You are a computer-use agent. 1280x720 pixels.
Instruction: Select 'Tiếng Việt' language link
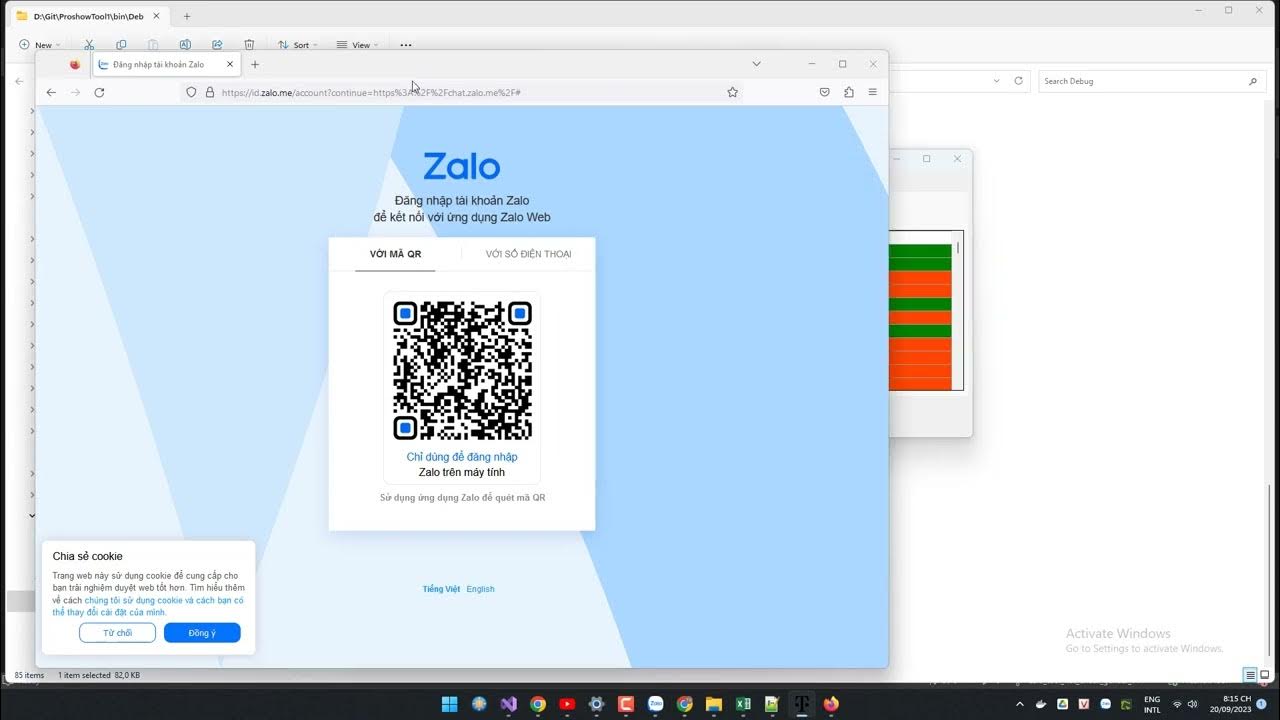pos(441,589)
